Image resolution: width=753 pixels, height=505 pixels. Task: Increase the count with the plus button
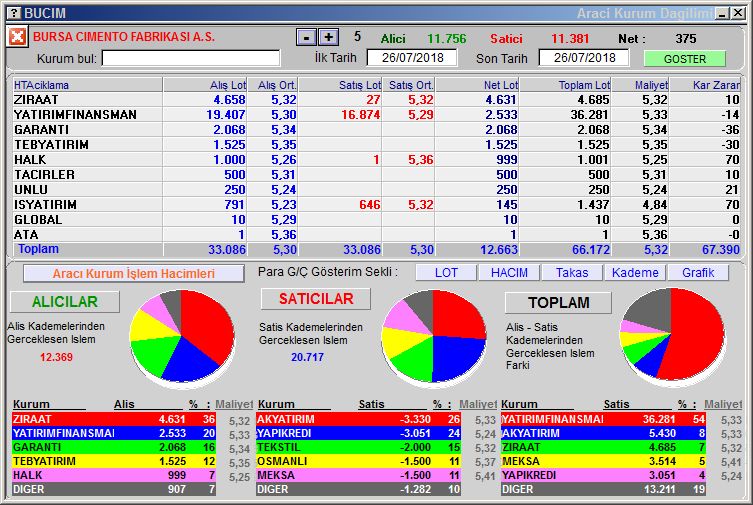(328, 37)
